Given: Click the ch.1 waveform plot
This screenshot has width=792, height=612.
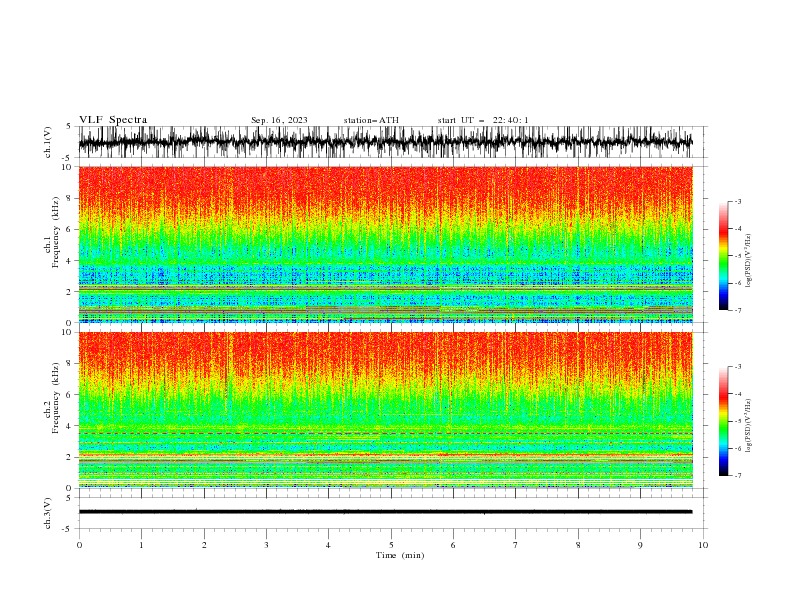Looking at the screenshot, I should click(393, 142).
